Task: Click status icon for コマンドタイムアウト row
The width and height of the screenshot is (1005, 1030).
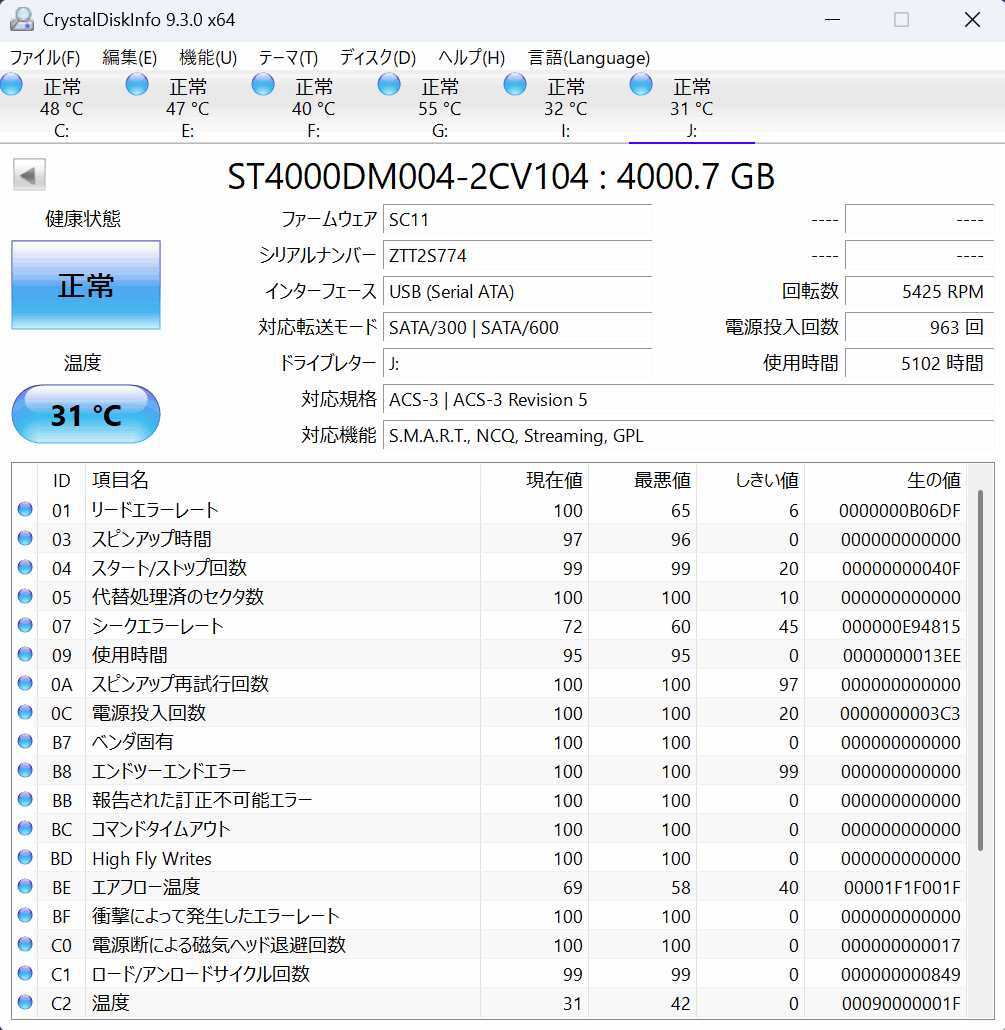Action: point(25,828)
